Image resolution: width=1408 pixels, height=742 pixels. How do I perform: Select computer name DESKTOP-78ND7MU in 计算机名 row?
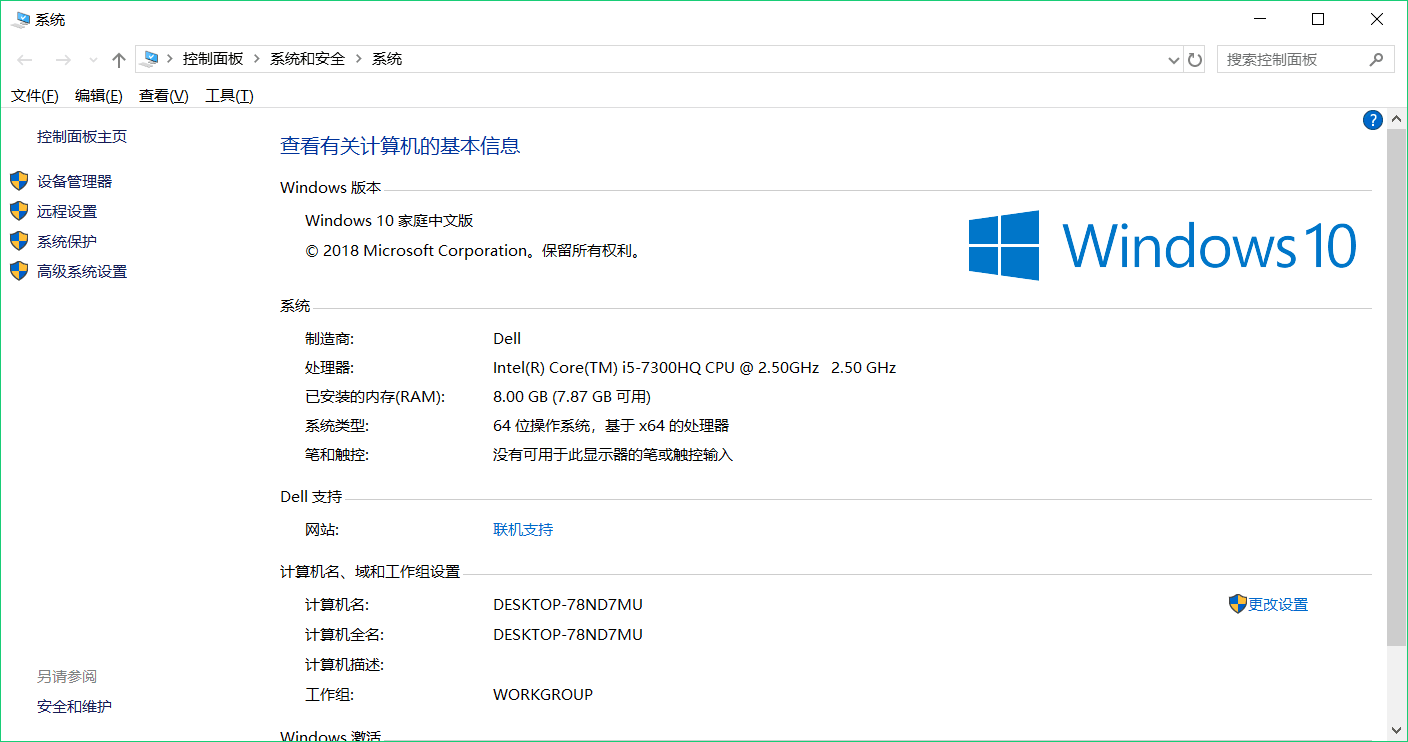[x=568, y=605]
